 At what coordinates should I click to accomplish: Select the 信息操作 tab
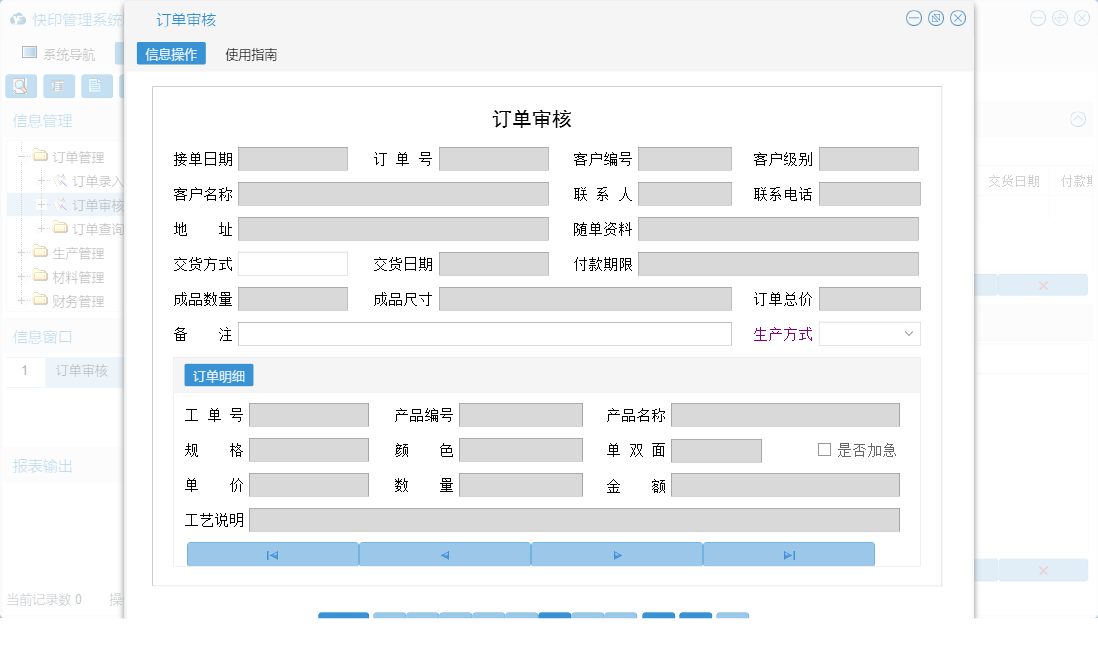click(171, 55)
